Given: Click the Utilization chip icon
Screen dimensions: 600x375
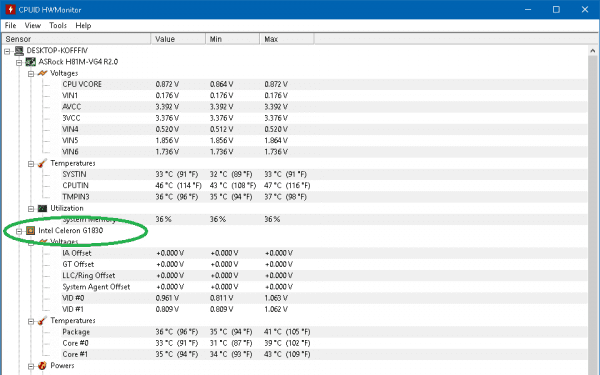Looking at the screenshot, I should point(42,209).
